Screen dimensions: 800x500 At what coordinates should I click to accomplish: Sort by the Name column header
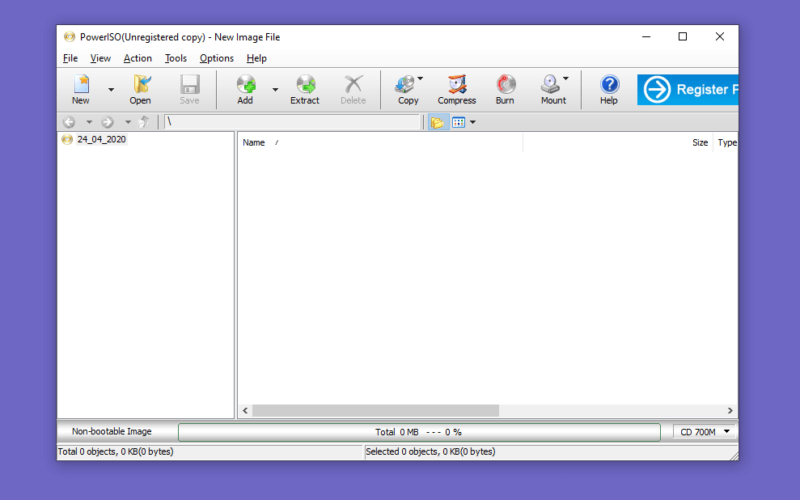380,143
